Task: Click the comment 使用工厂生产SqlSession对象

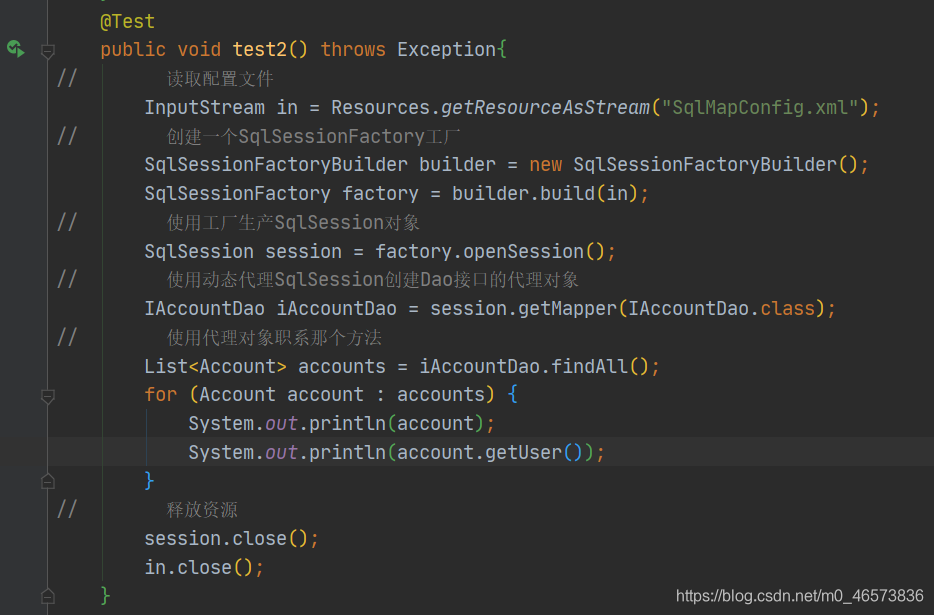Action: [293, 223]
